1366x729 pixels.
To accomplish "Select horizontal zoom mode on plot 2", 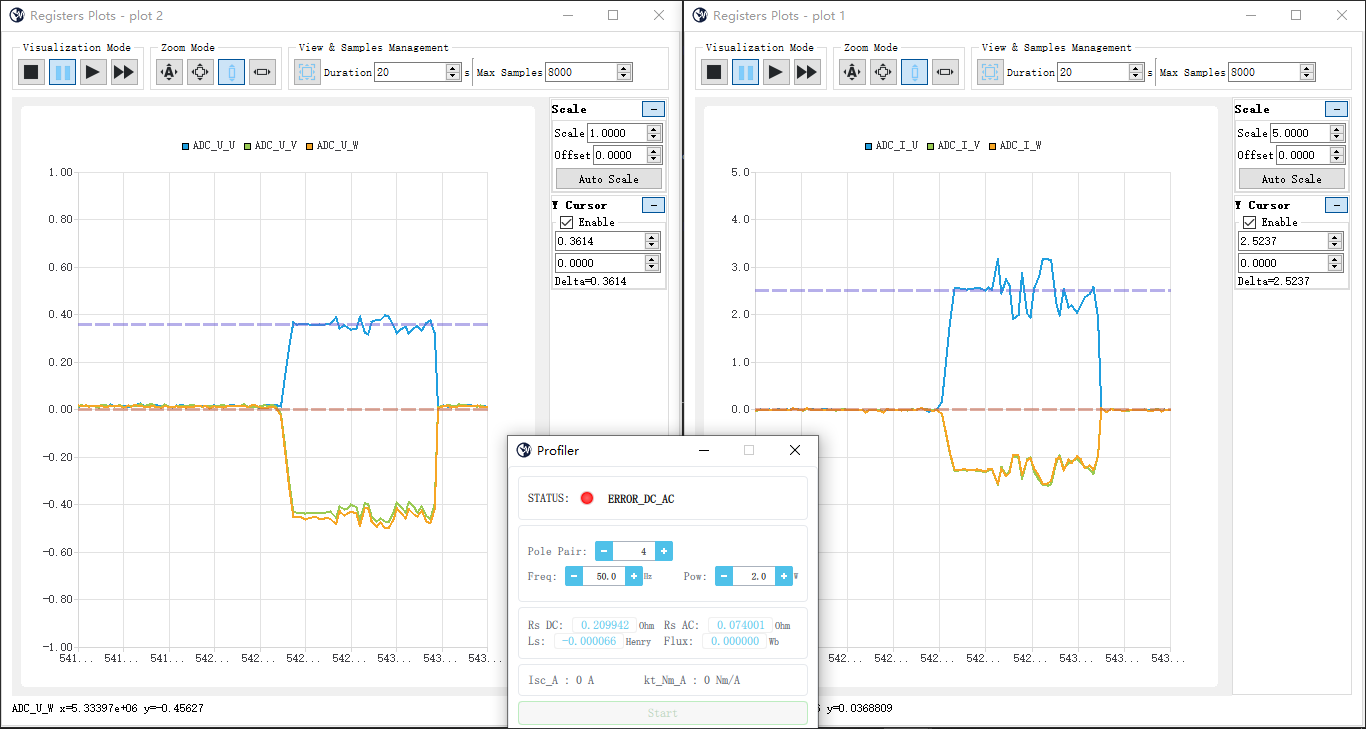I will [262, 71].
